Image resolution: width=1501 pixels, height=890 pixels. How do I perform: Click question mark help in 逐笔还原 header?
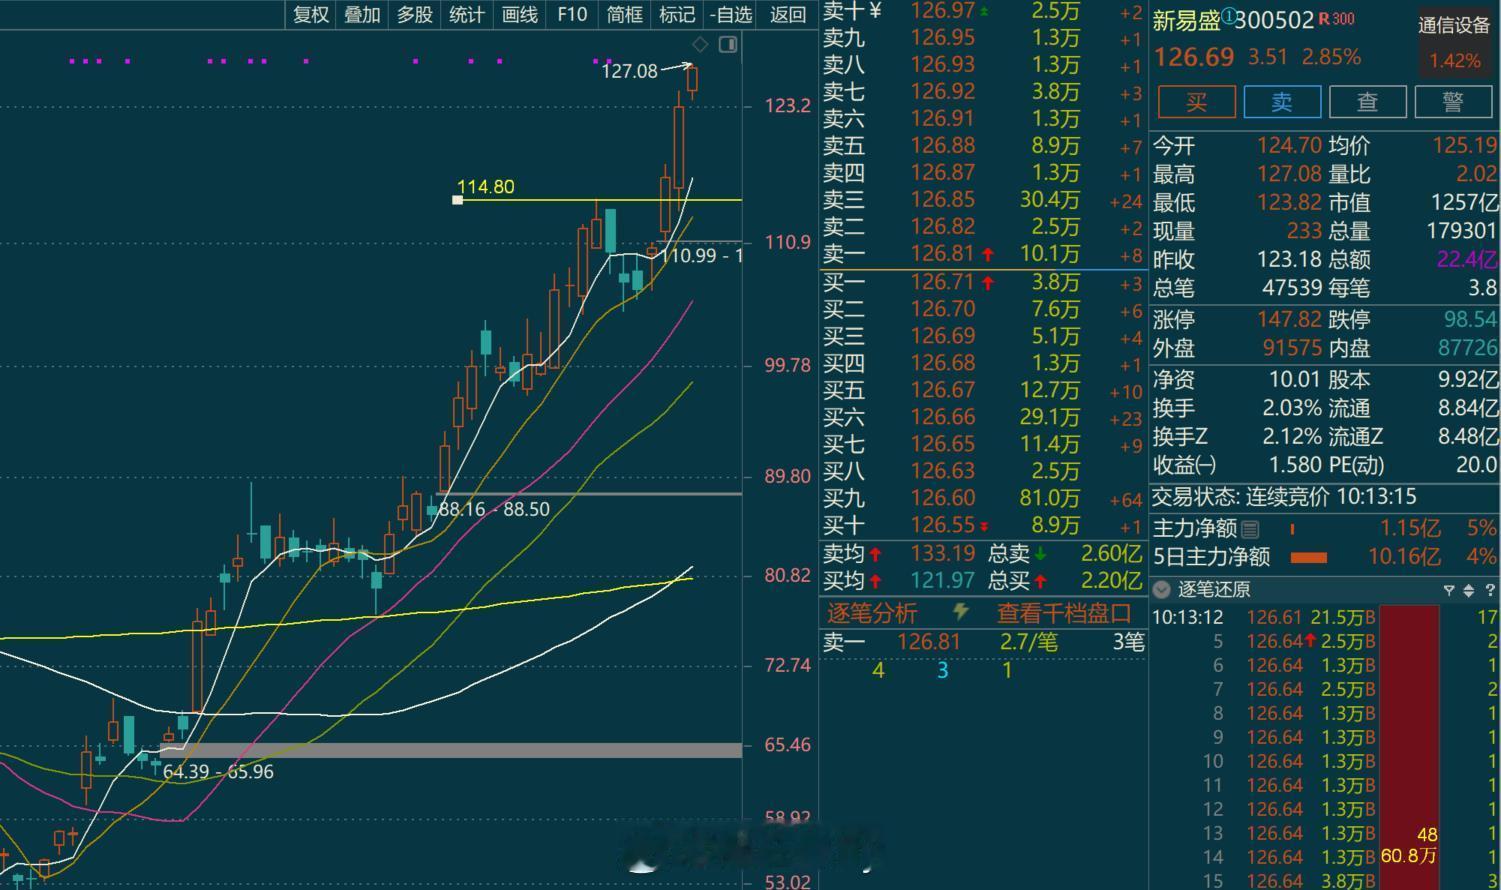click(1488, 591)
